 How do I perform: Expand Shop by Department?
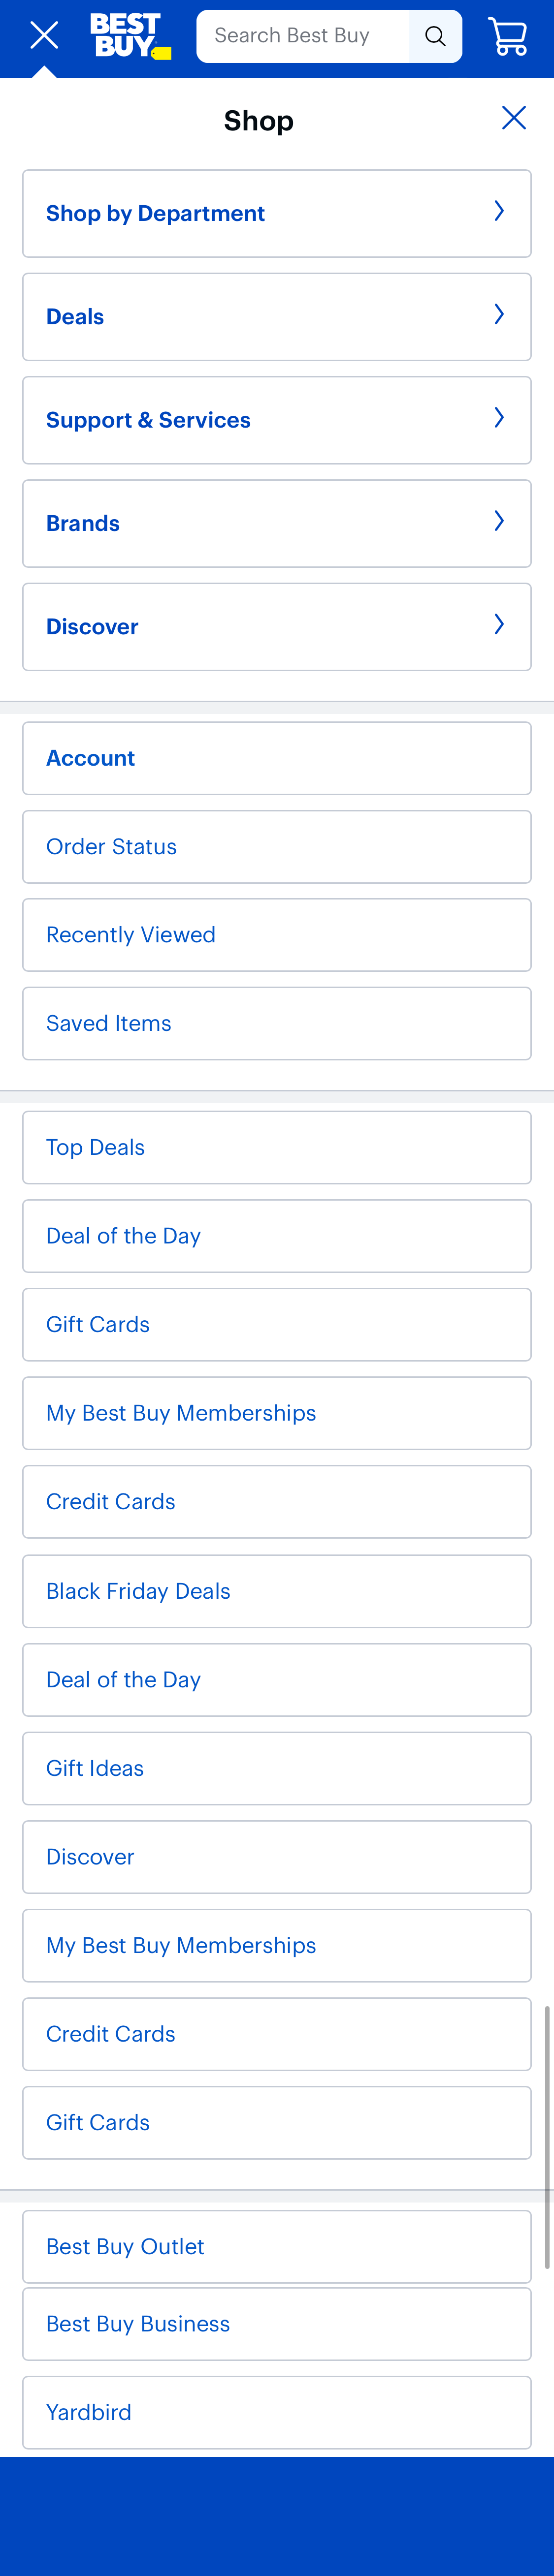point(277,213)
